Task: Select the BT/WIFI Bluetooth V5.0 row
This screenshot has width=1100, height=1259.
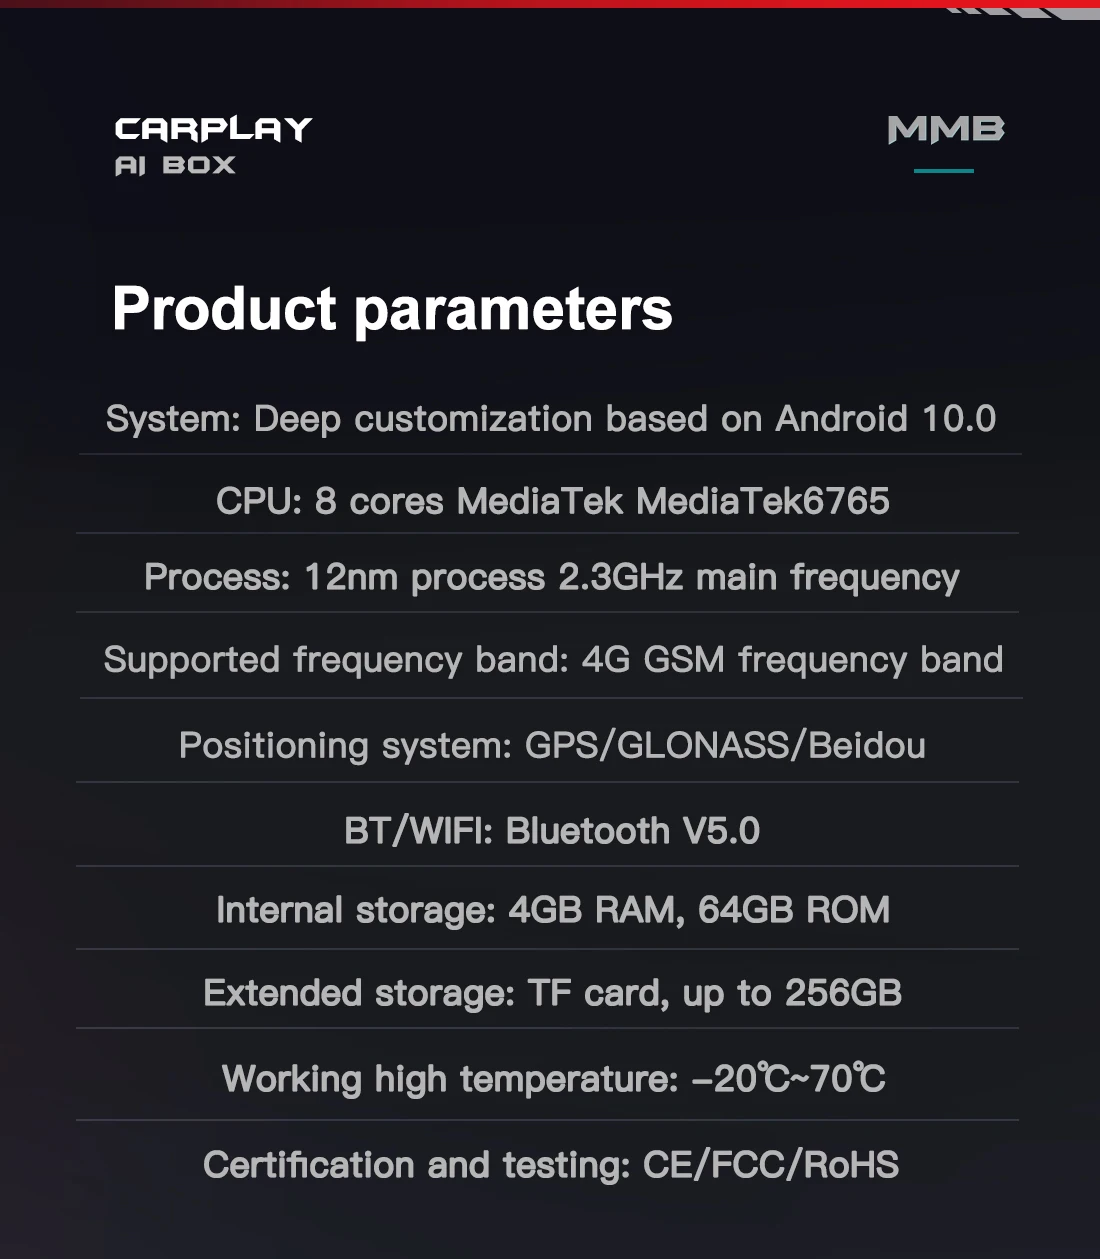Action: coord(552,830)
